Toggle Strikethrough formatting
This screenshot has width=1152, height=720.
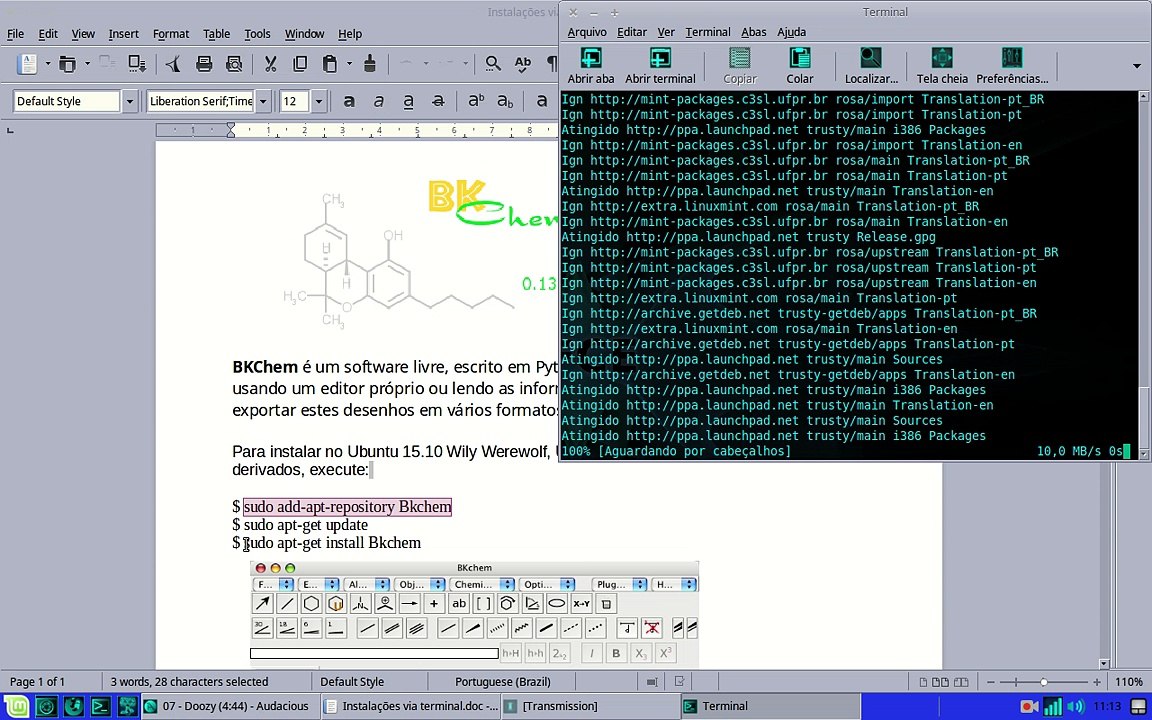point(438,101)
